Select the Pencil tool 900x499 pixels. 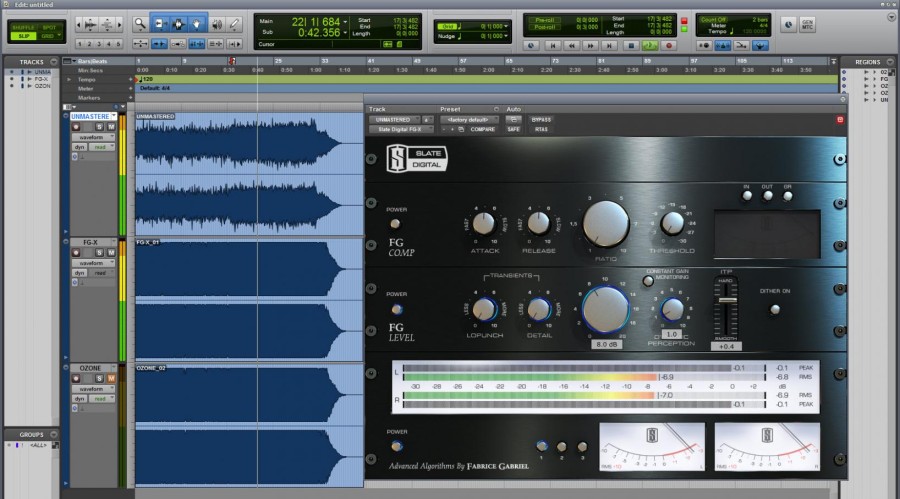(234, 24)
